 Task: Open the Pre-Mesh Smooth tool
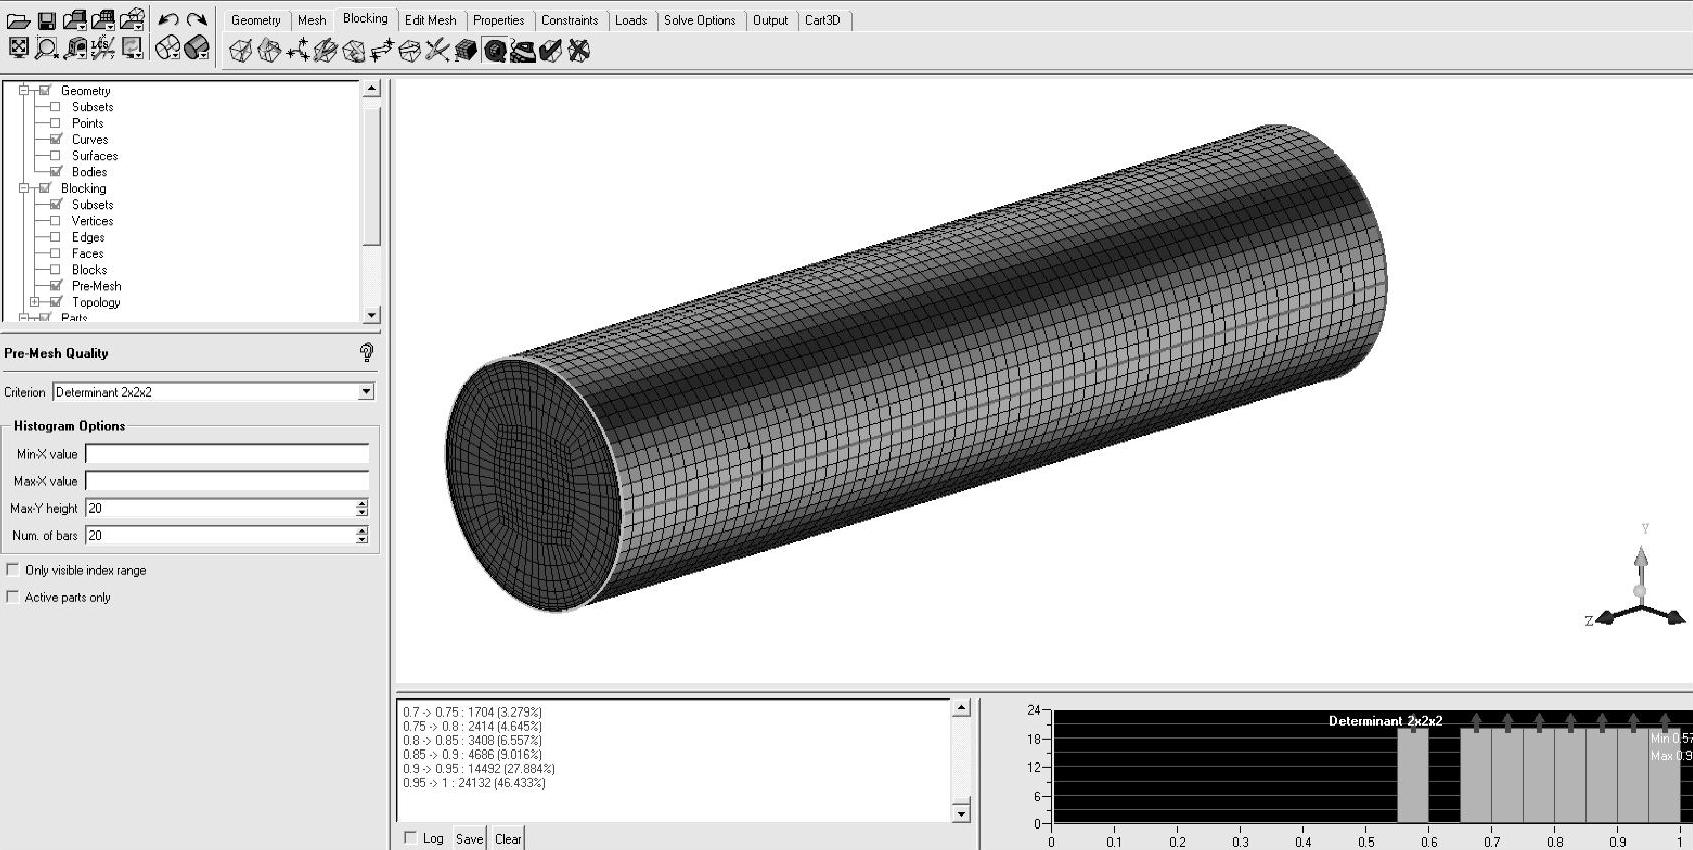pyautogui.click(x=522, y=50)
